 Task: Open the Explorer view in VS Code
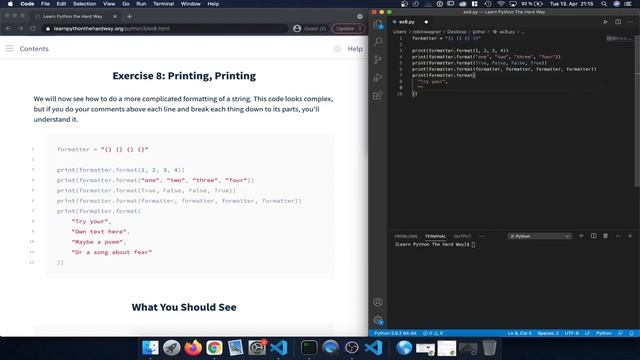378,24
